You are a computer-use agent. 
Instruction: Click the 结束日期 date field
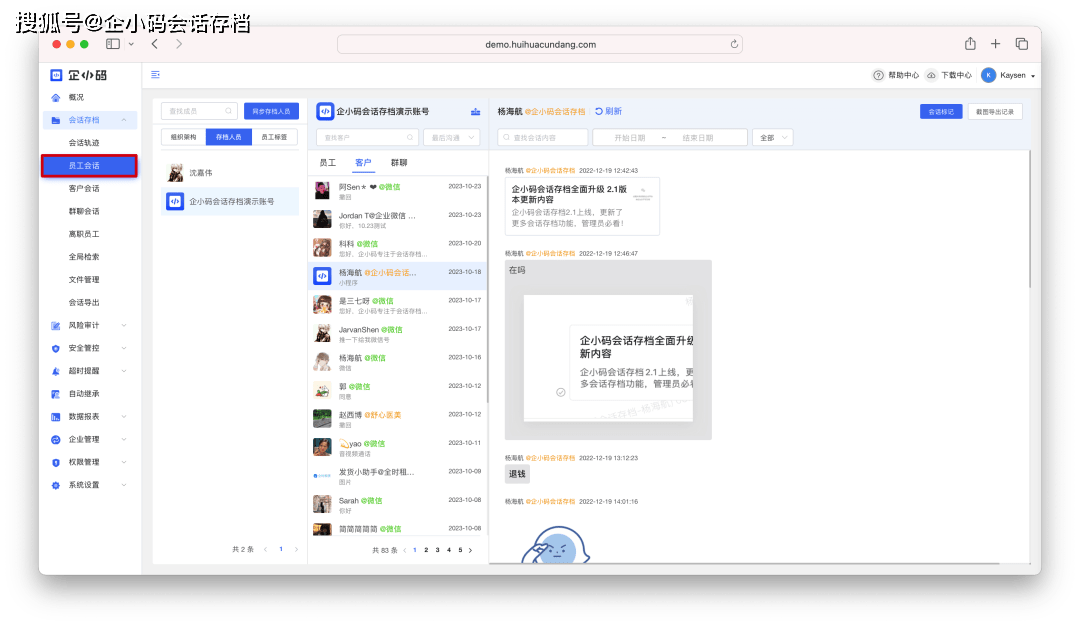(698, 138)
